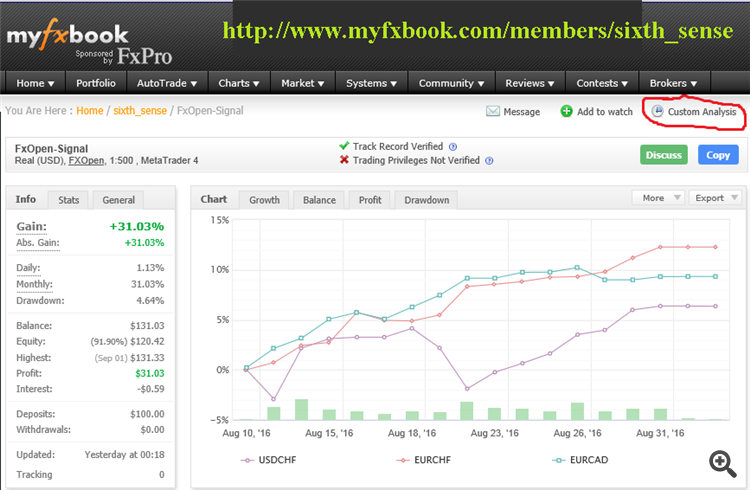
Task: Click the Home breadcrumb link
Action: pos(89,111)
